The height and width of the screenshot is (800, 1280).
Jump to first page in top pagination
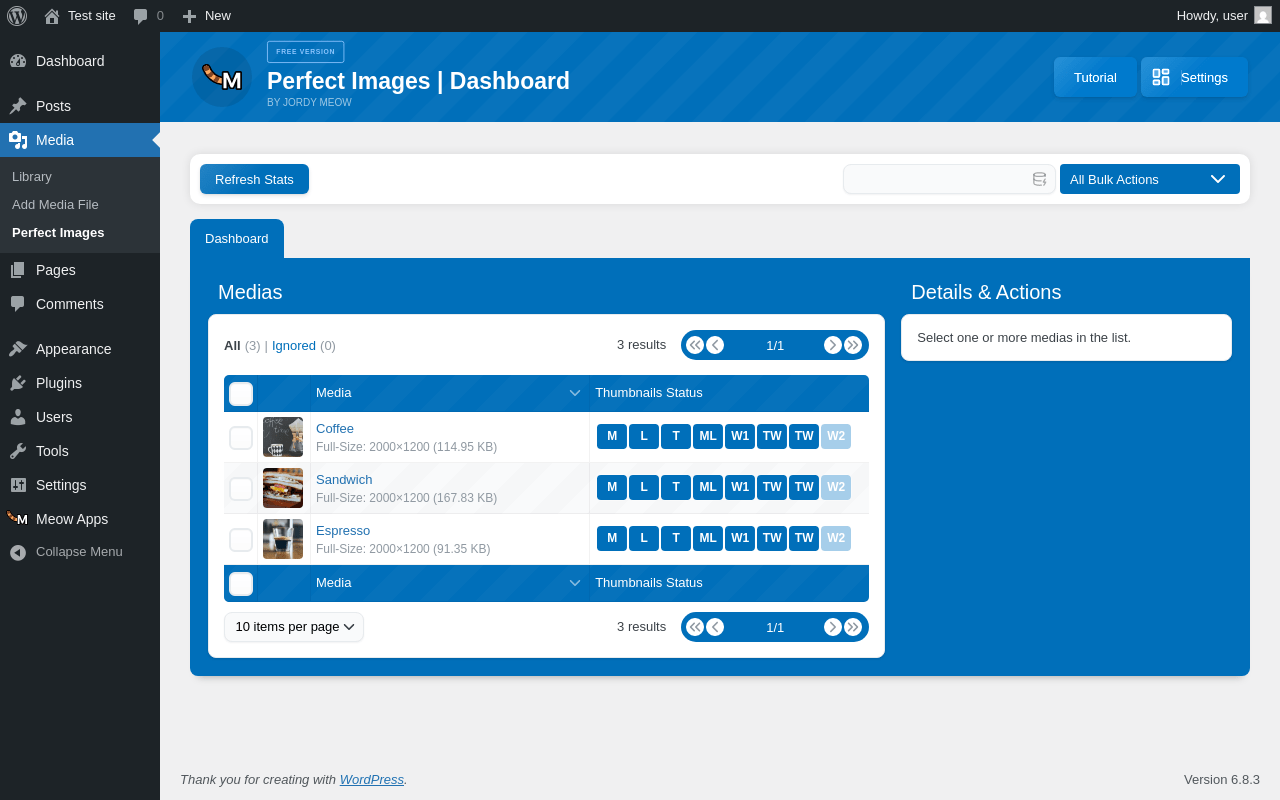coord(695,345)
